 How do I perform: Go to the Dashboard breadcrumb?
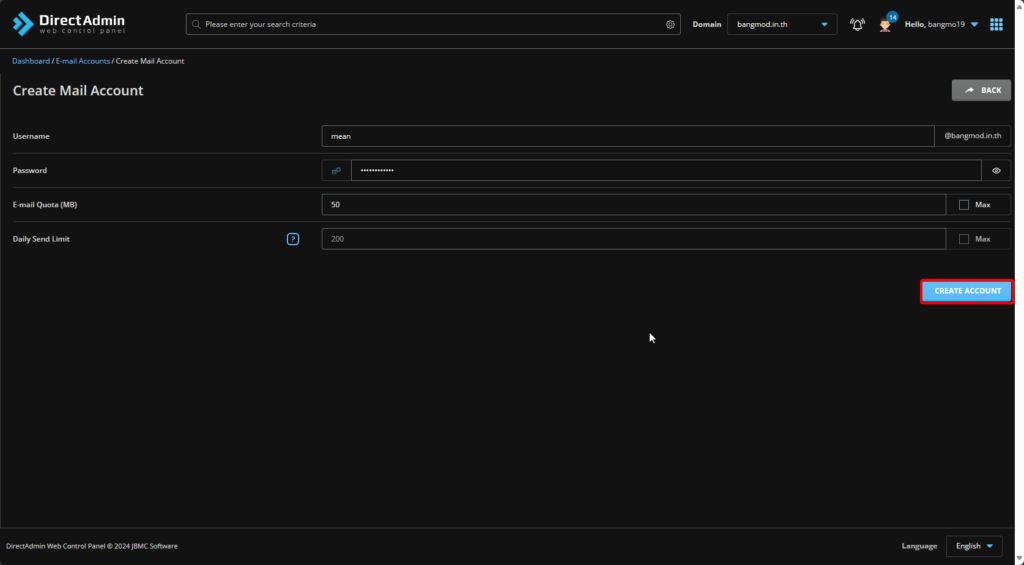coord(30,61)
